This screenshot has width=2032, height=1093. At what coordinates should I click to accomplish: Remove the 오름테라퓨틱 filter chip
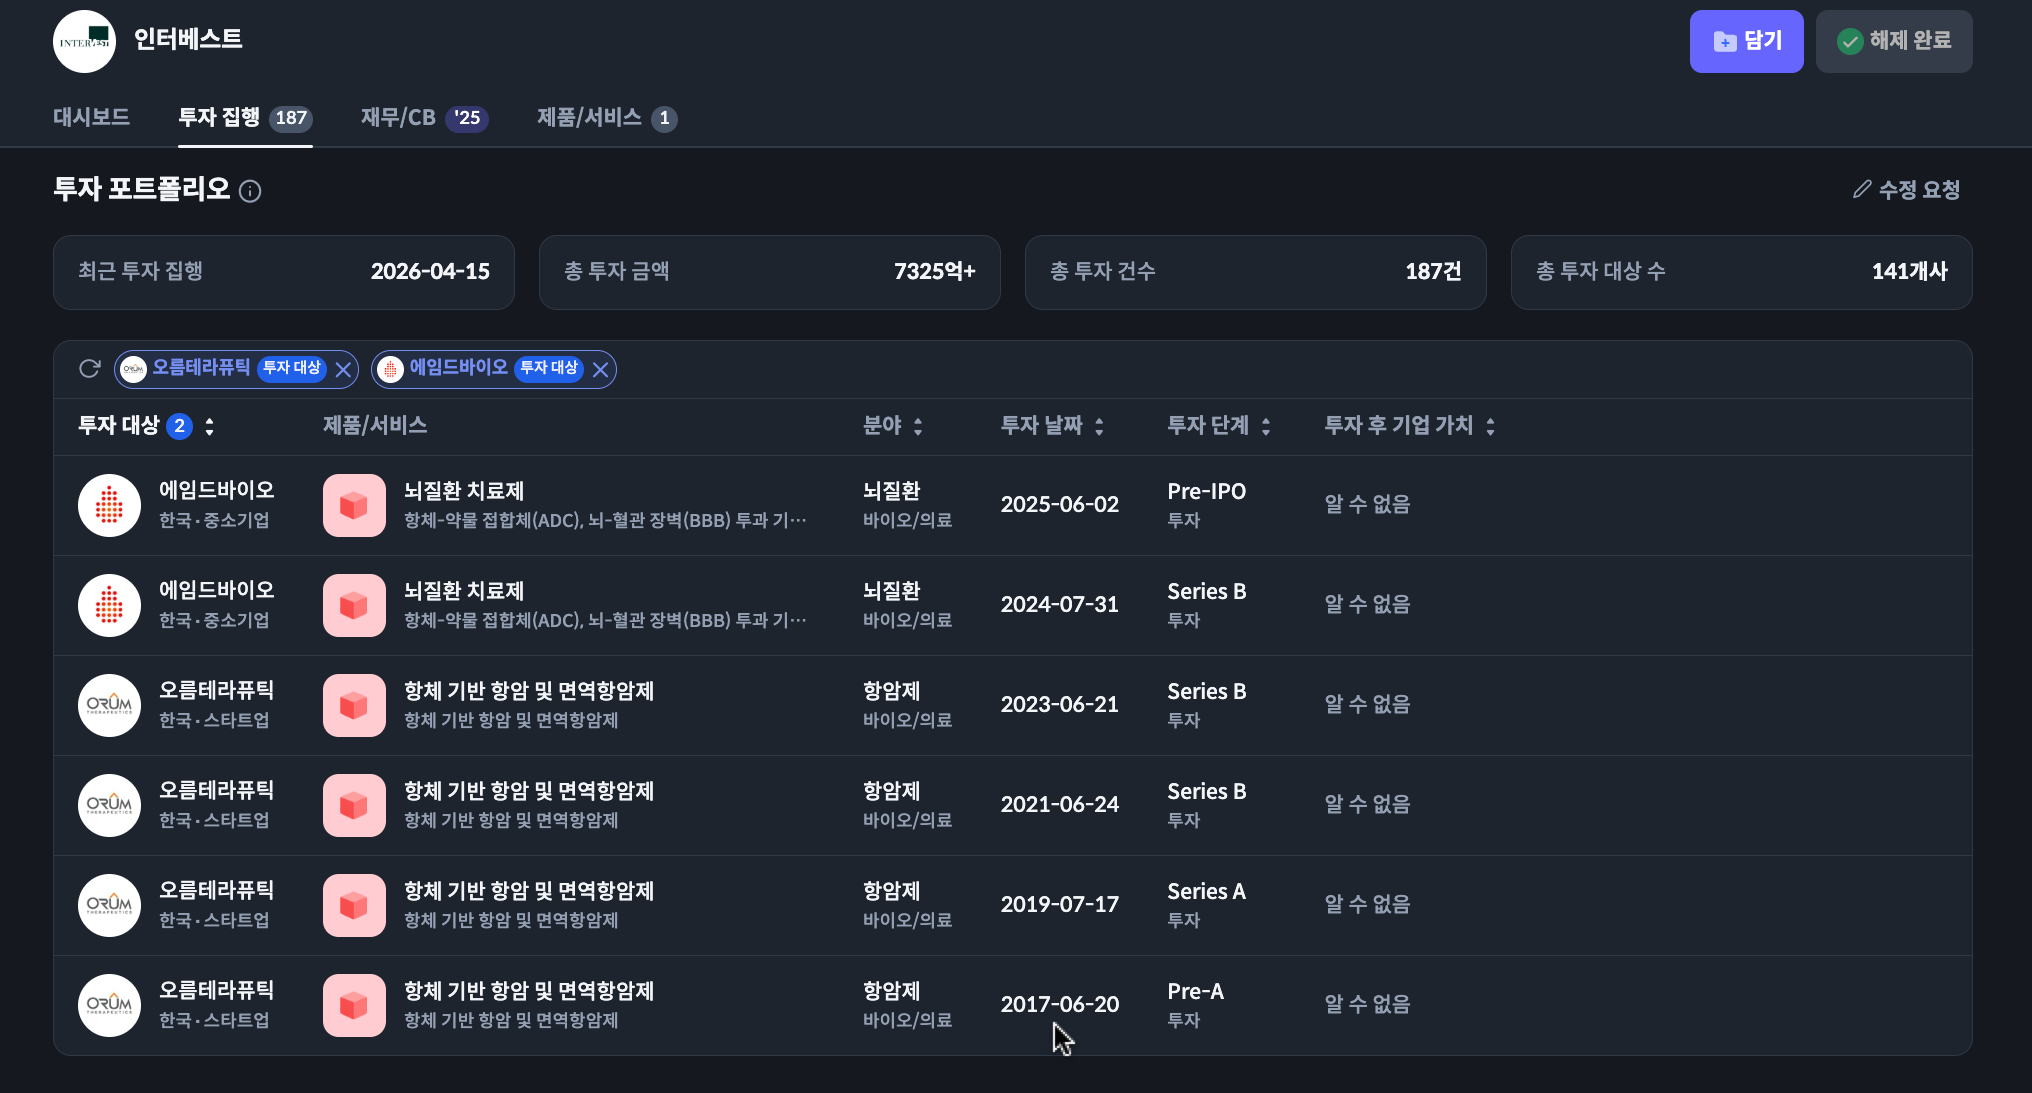click(x=343, y=370)
